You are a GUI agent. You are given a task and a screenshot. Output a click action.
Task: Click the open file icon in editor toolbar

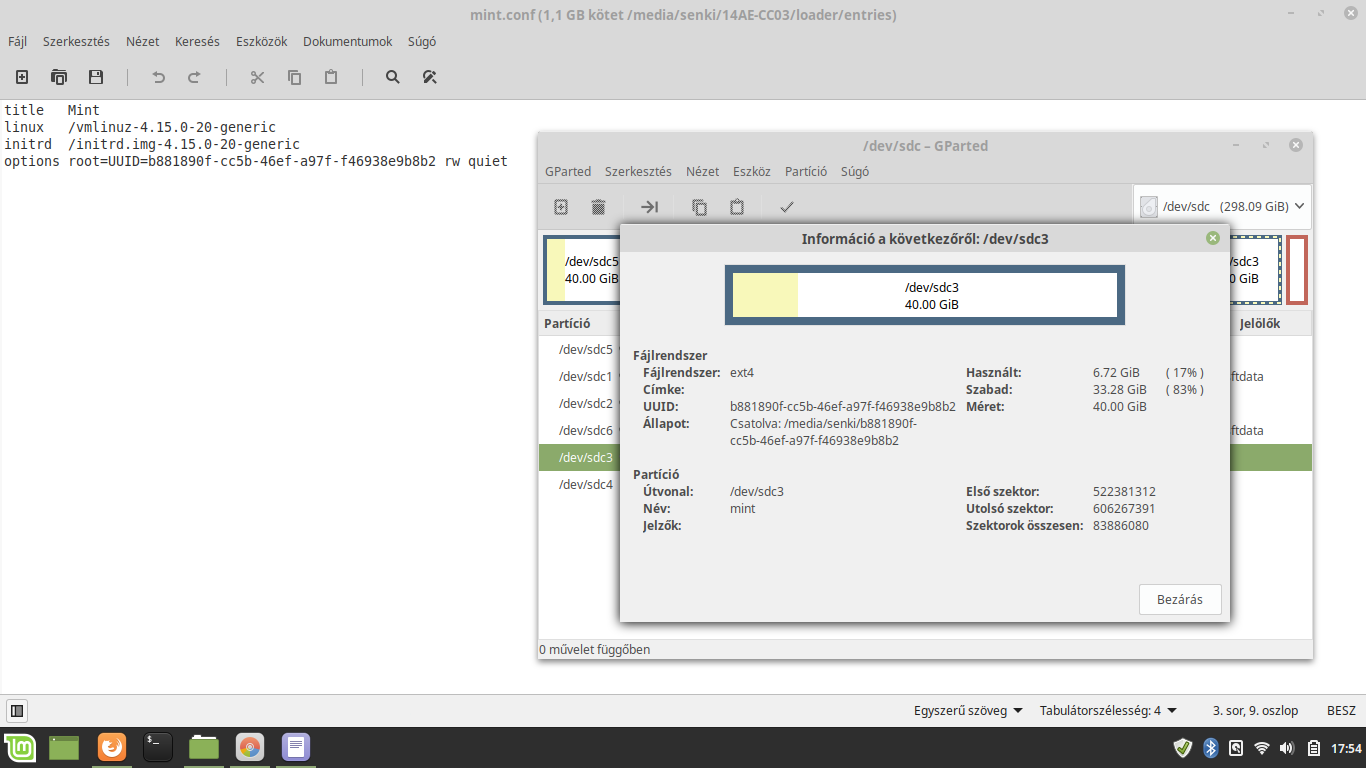click(x=59, y=77)
